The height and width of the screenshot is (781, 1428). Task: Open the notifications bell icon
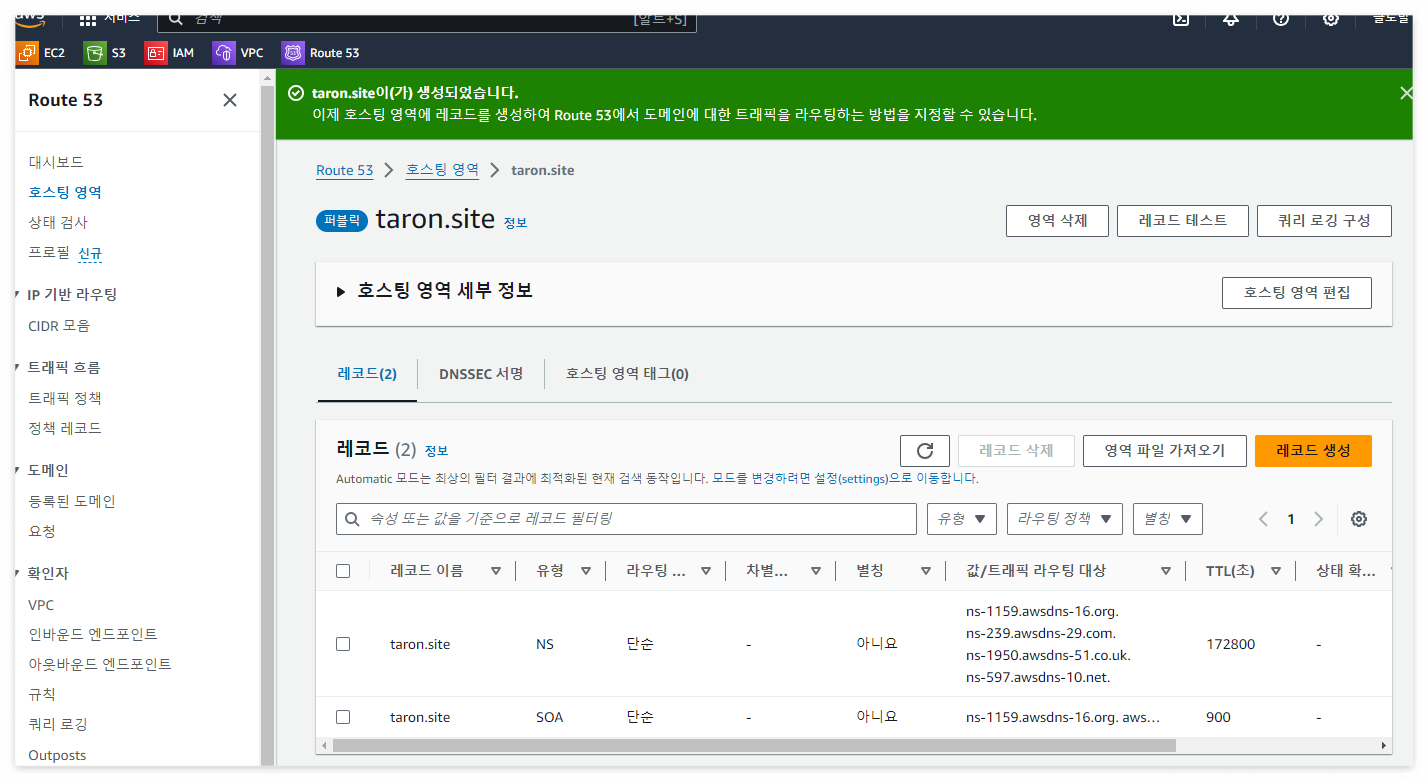(x=1231, y=19)
